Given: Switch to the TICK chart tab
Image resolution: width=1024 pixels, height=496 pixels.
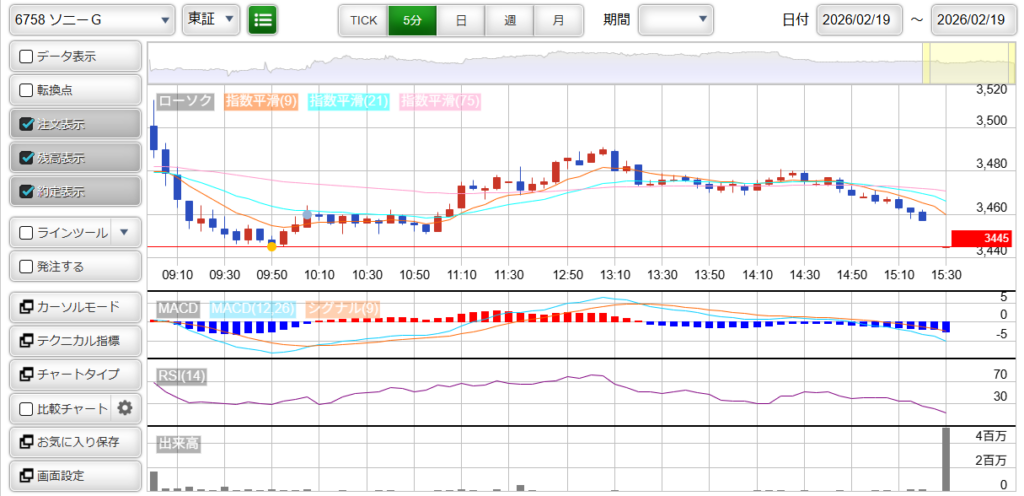Looking at the screenshot, I should click(363, 19).
